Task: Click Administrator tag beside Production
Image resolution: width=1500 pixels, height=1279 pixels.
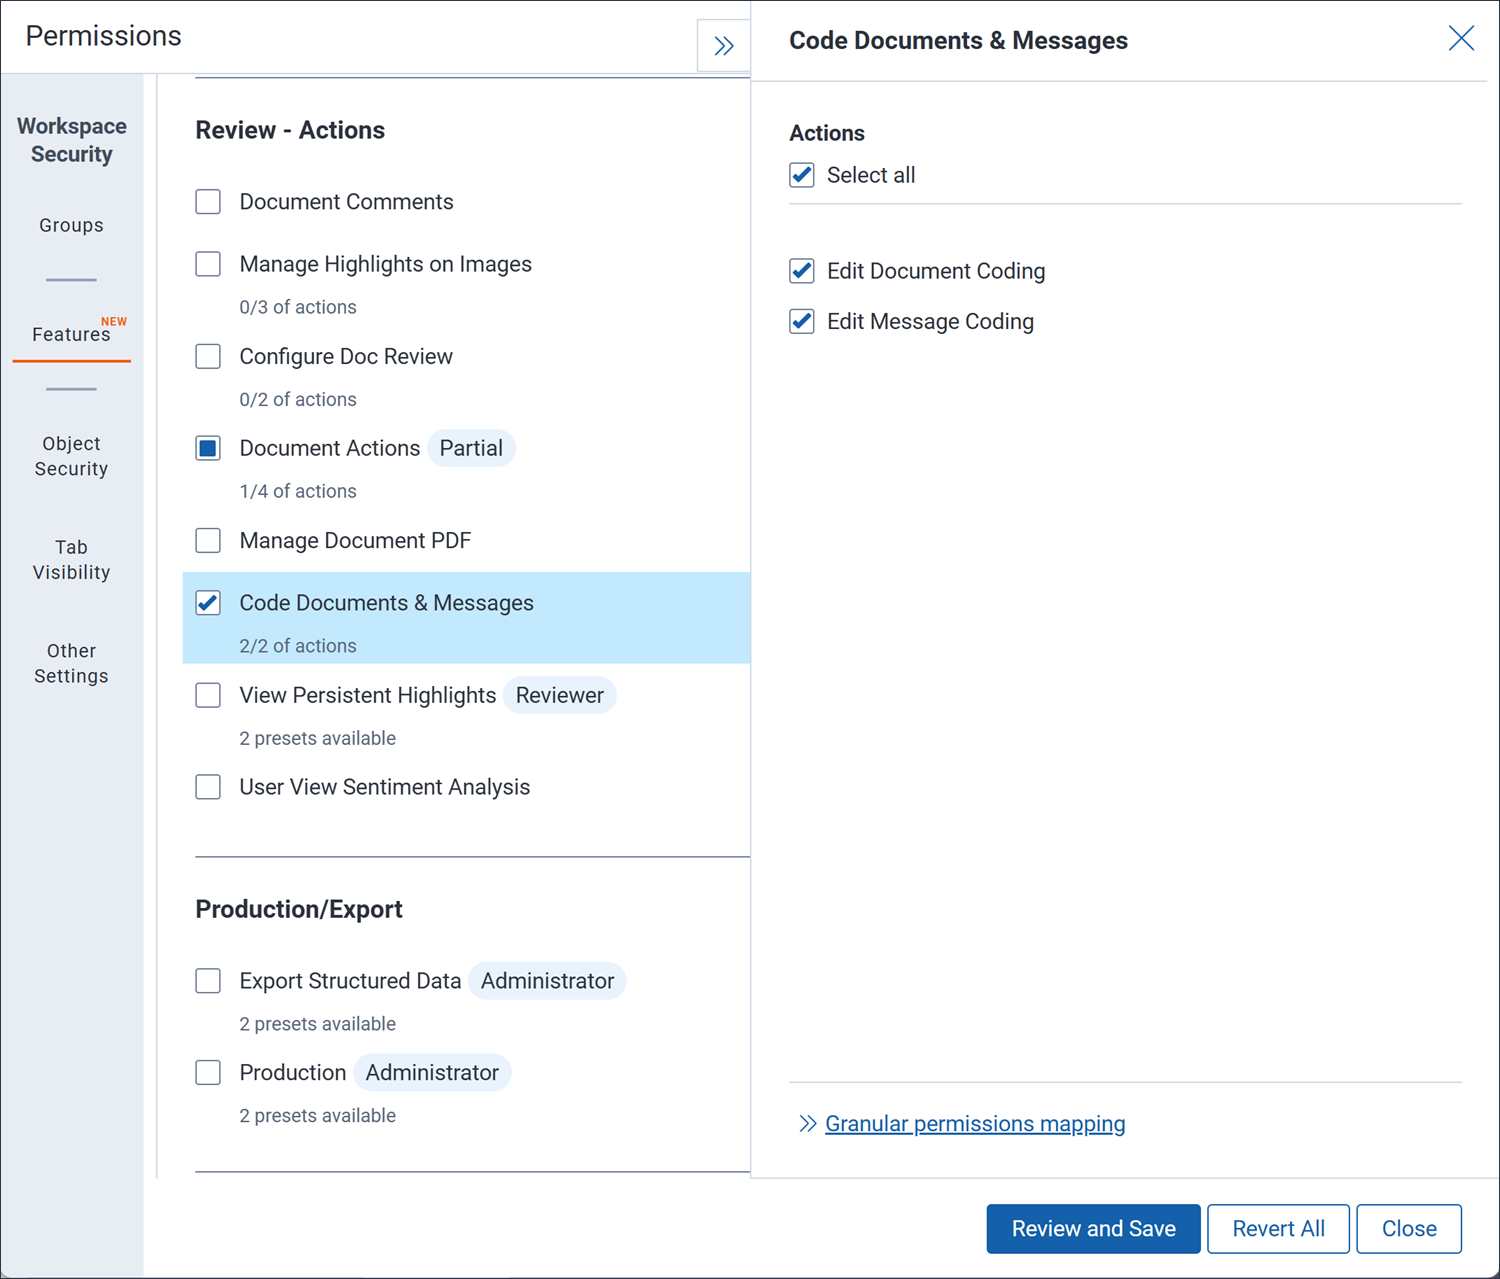Action: (432, 1073)
